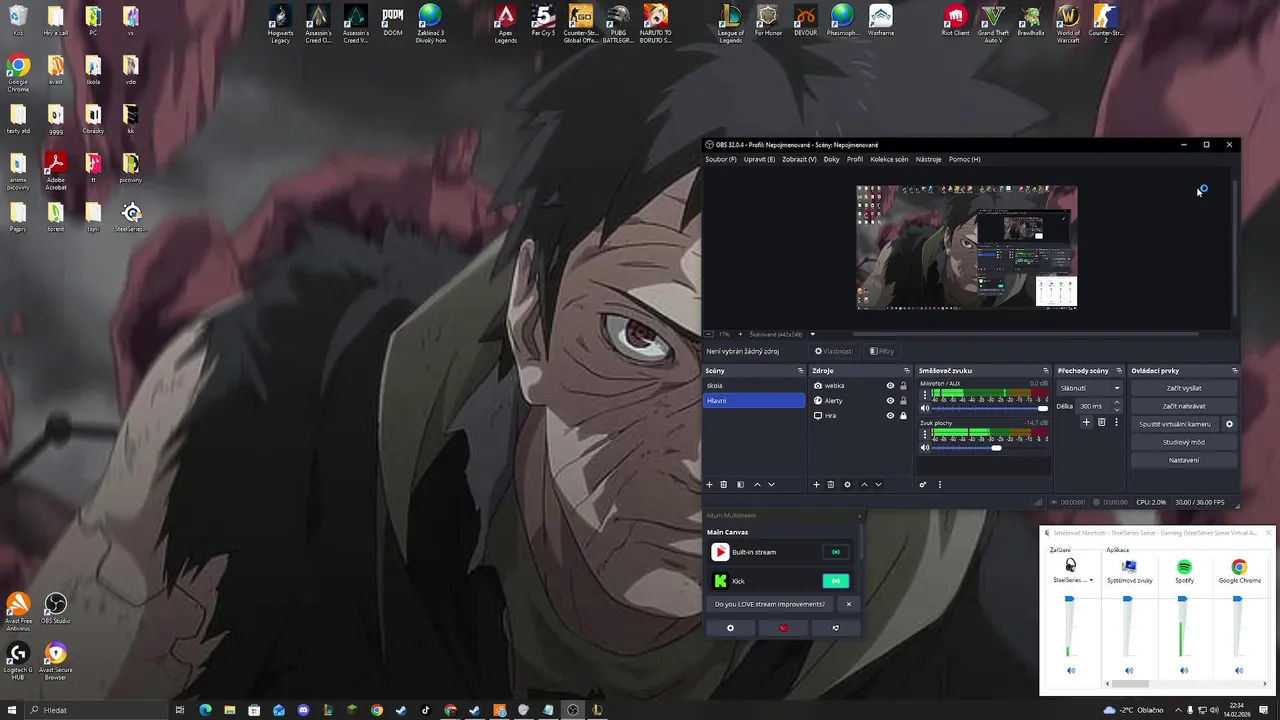Open transition properties three-dot menu

coord(1116,422)
